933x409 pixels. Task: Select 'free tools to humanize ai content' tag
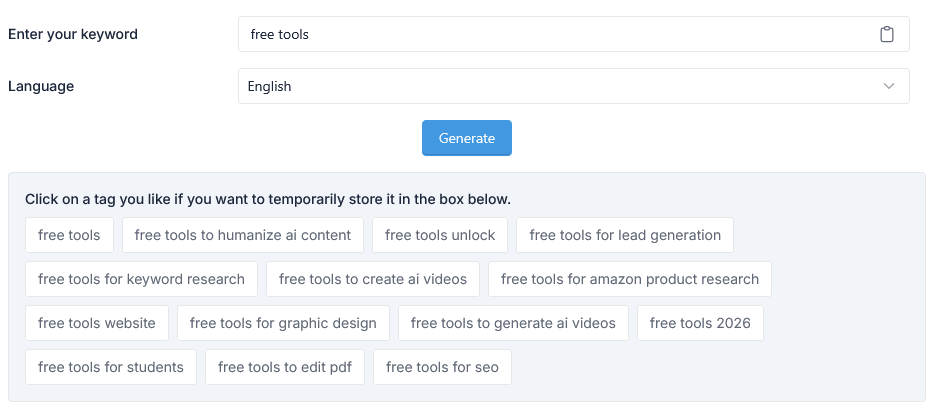pos(243,235)
